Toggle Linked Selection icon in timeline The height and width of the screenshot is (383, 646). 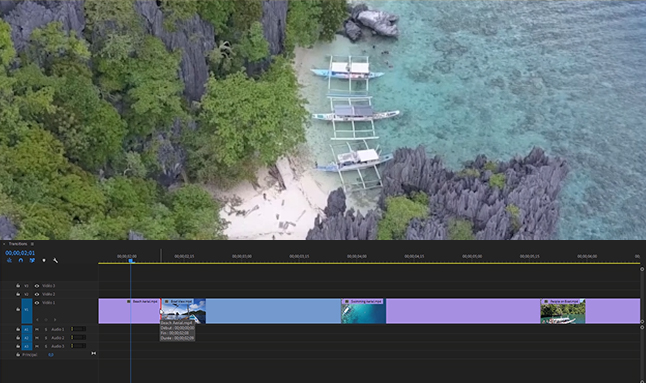tap(32, 260)
